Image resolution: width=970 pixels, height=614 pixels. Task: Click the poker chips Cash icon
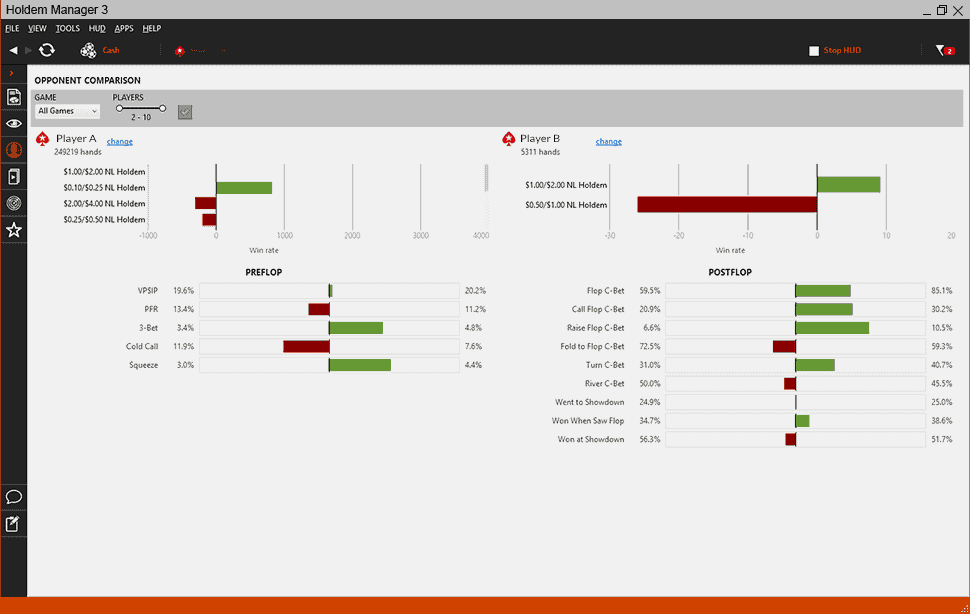pyautogui.click(x=89, y=50)
